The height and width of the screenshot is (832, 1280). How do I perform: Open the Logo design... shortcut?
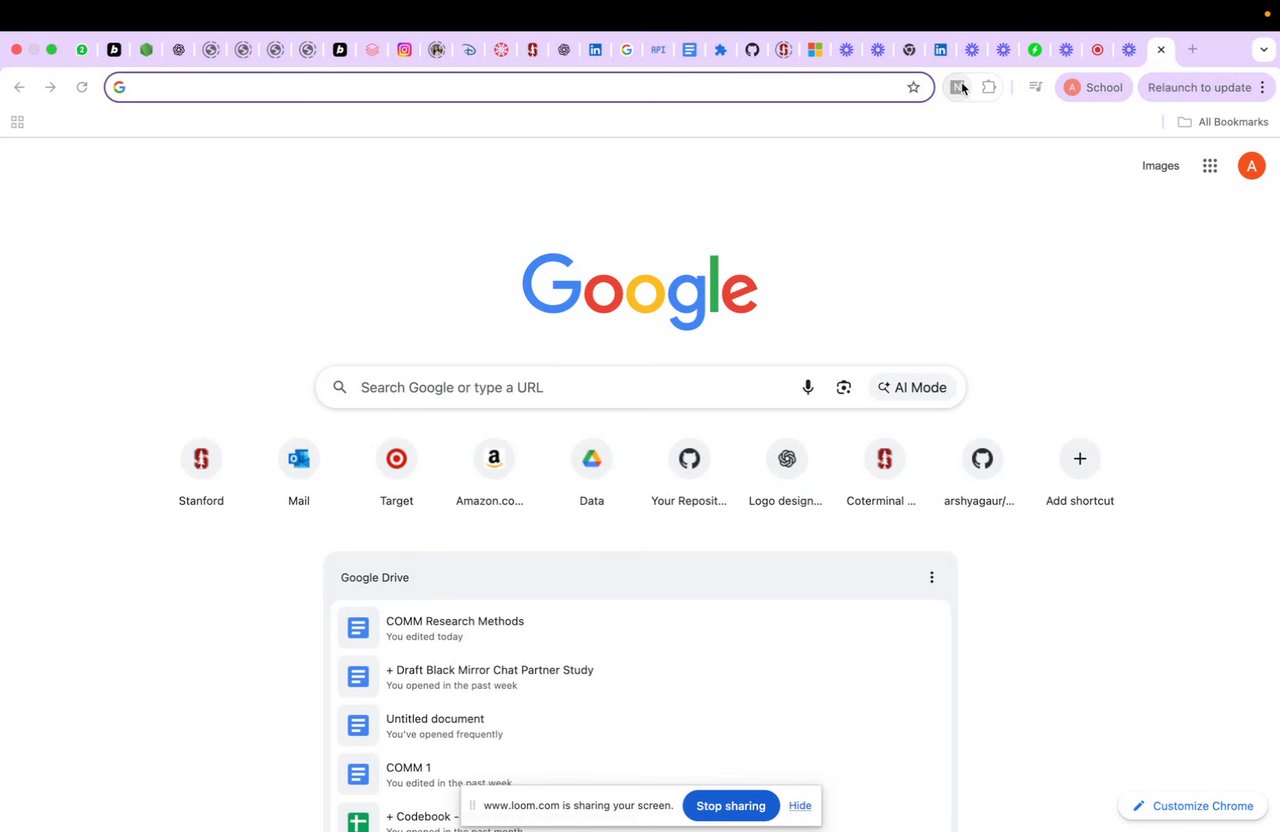(786, 473)
